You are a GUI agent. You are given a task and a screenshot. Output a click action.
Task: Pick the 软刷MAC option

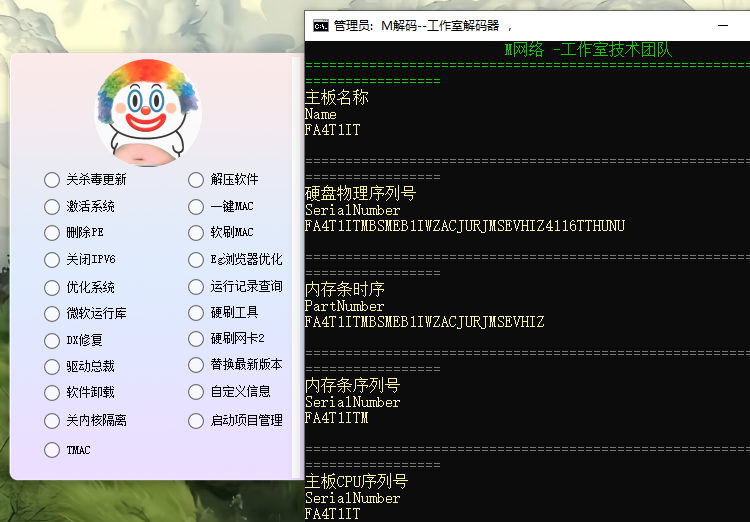click(x=197, y=233)
